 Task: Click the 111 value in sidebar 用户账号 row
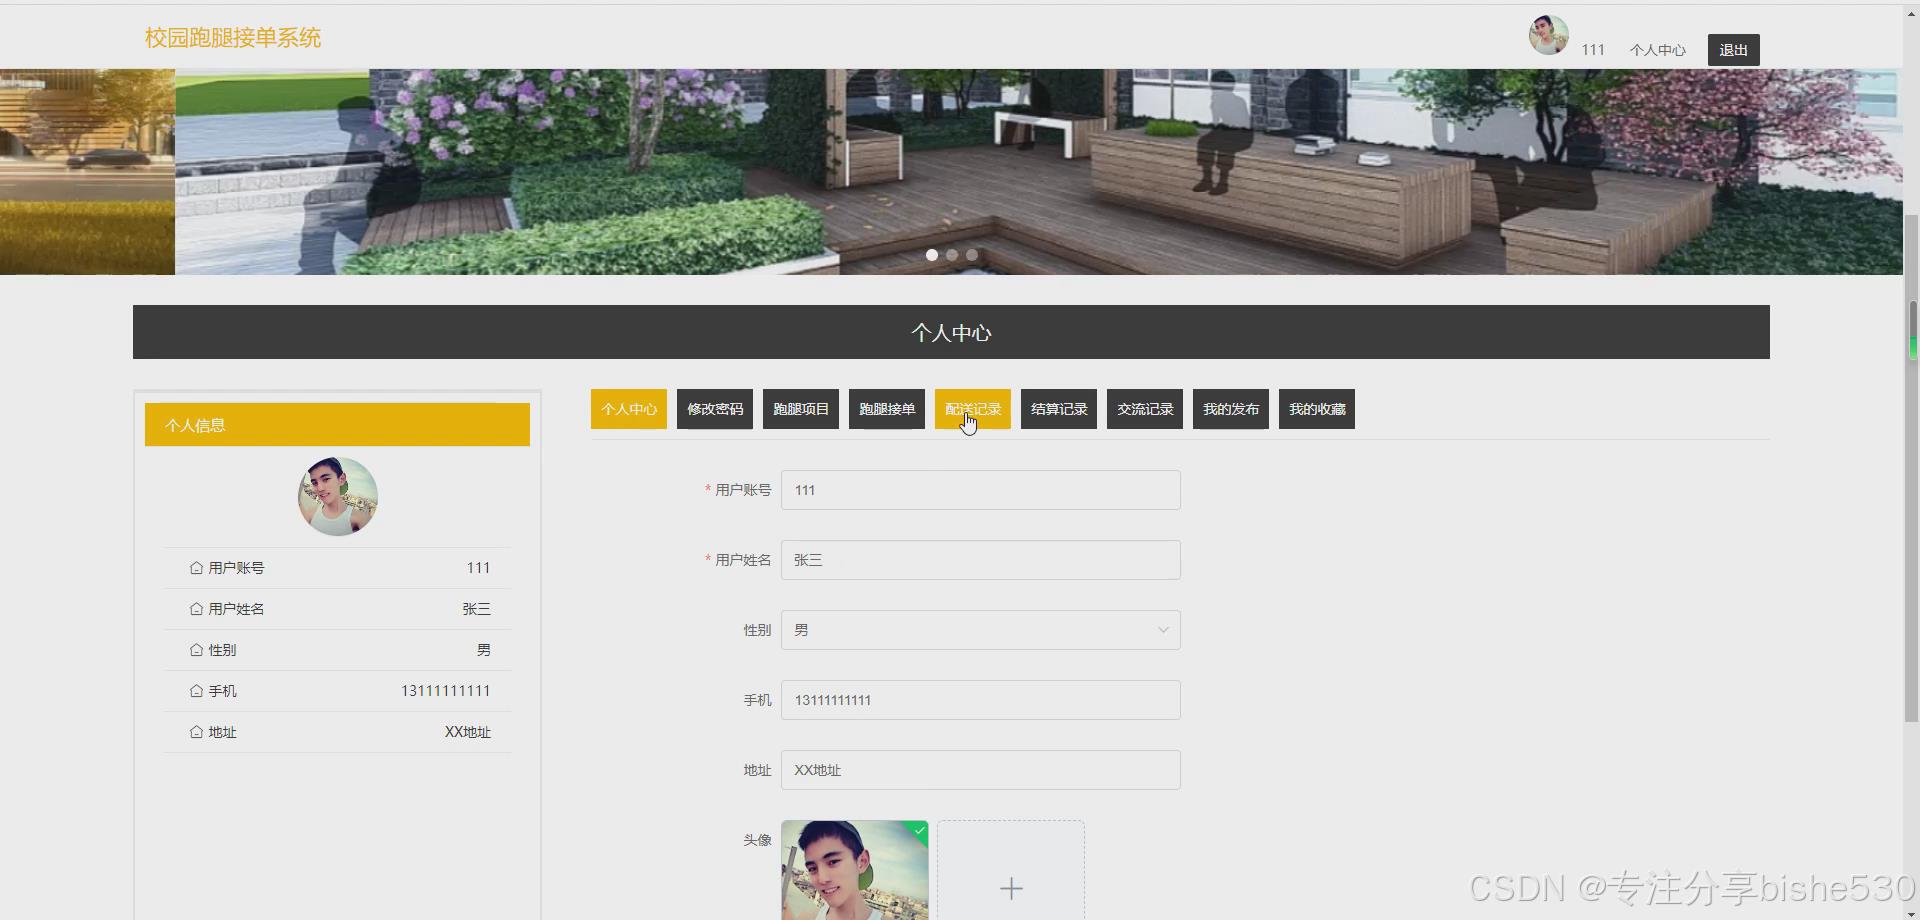point(478,568)
